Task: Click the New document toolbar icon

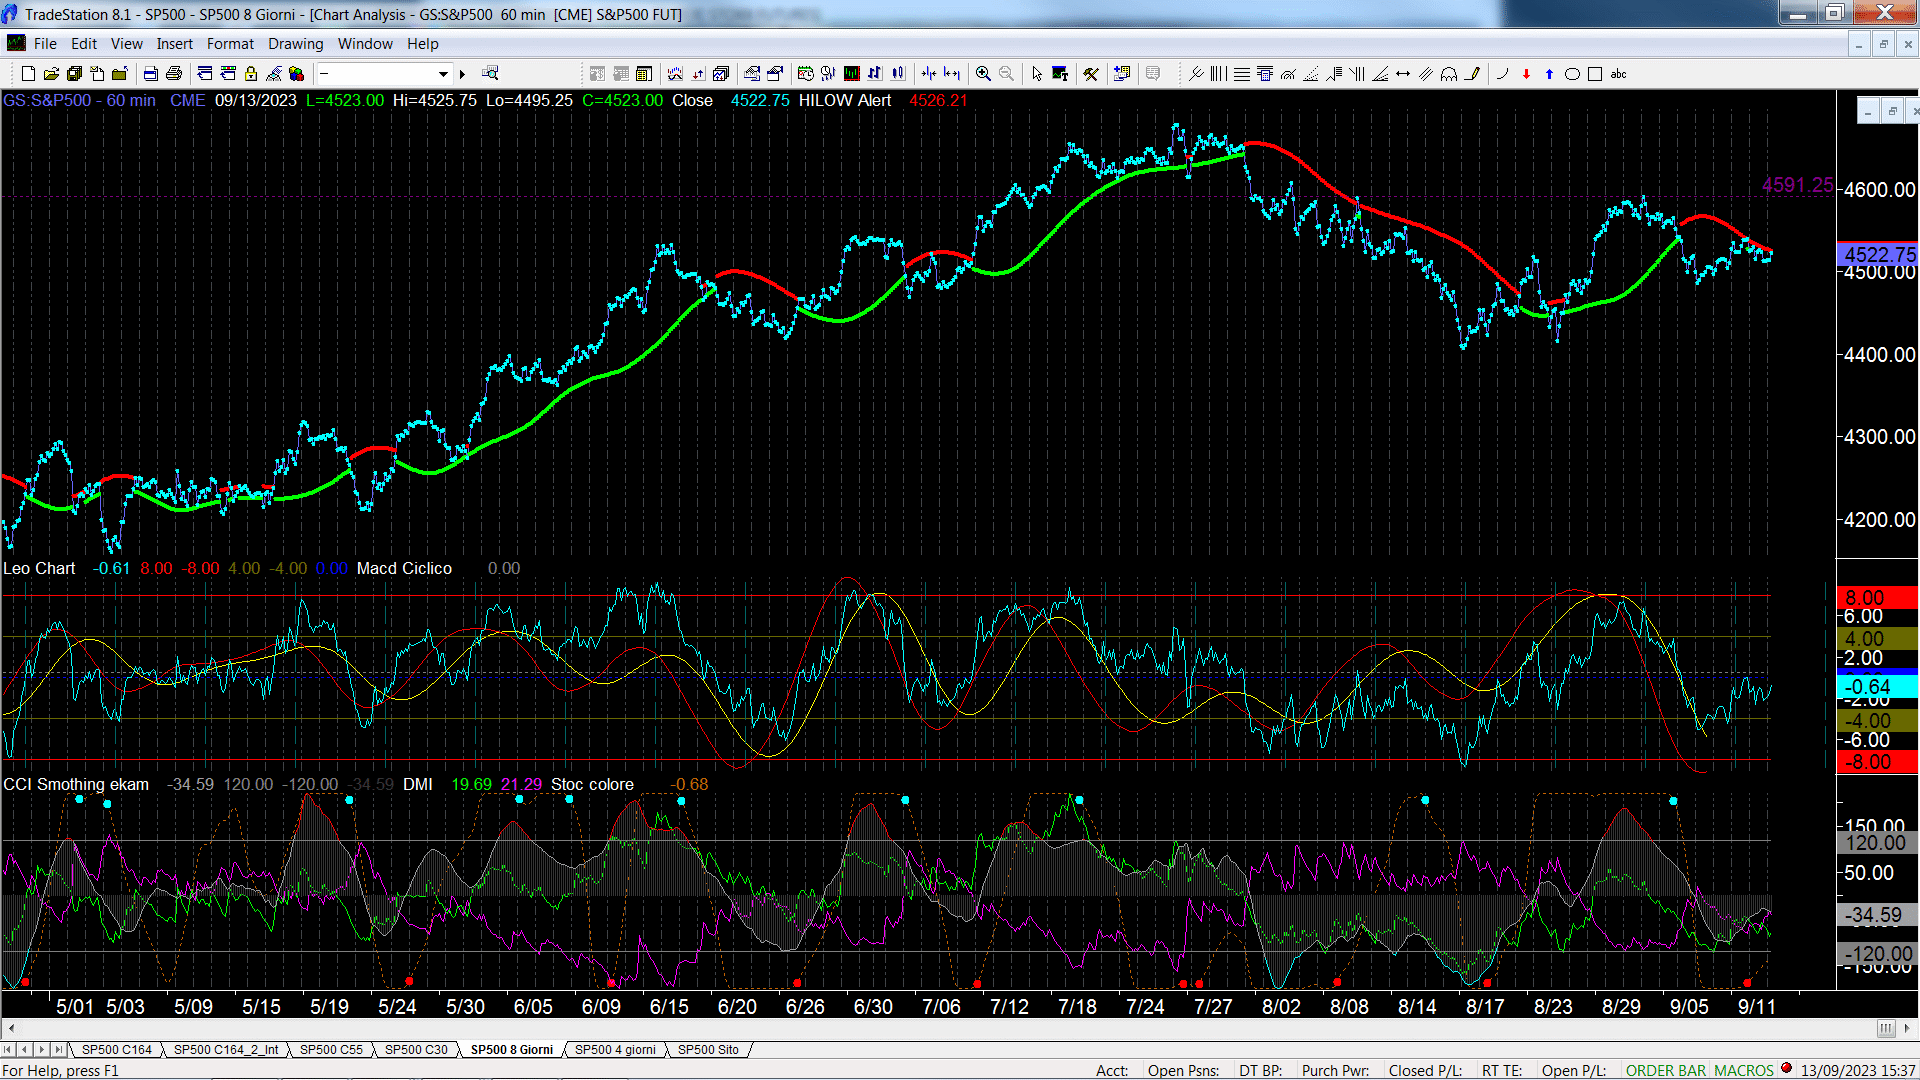Action: tap(28, 73)
